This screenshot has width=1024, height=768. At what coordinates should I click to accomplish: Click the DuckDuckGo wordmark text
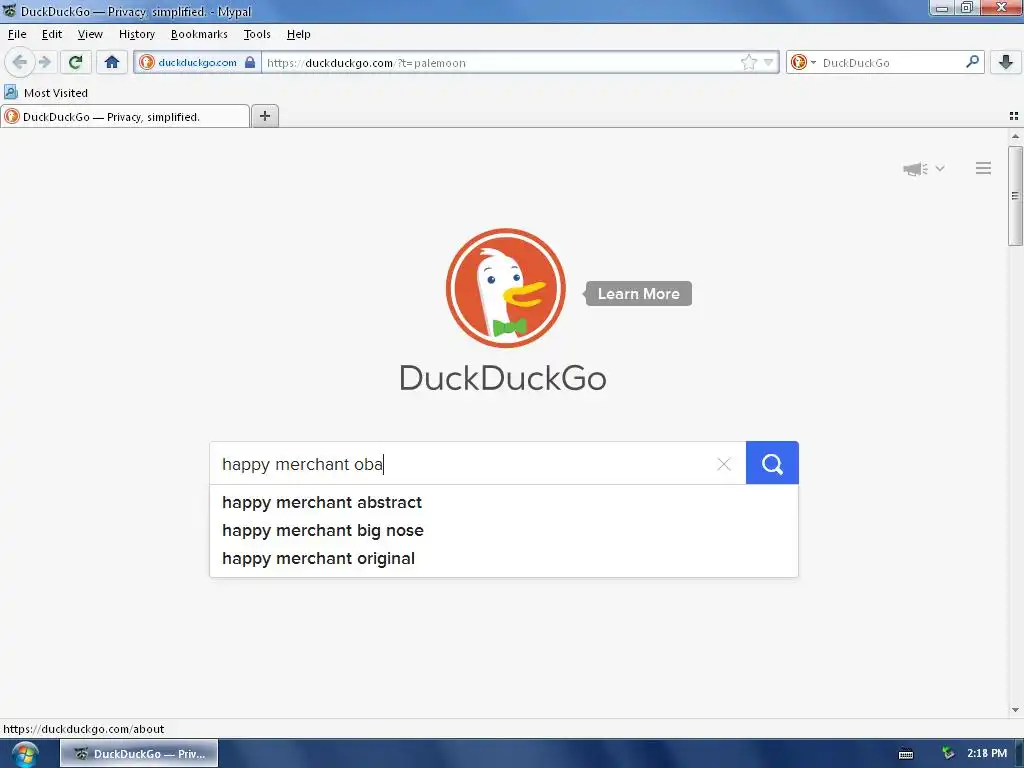(x=503, y=378)
